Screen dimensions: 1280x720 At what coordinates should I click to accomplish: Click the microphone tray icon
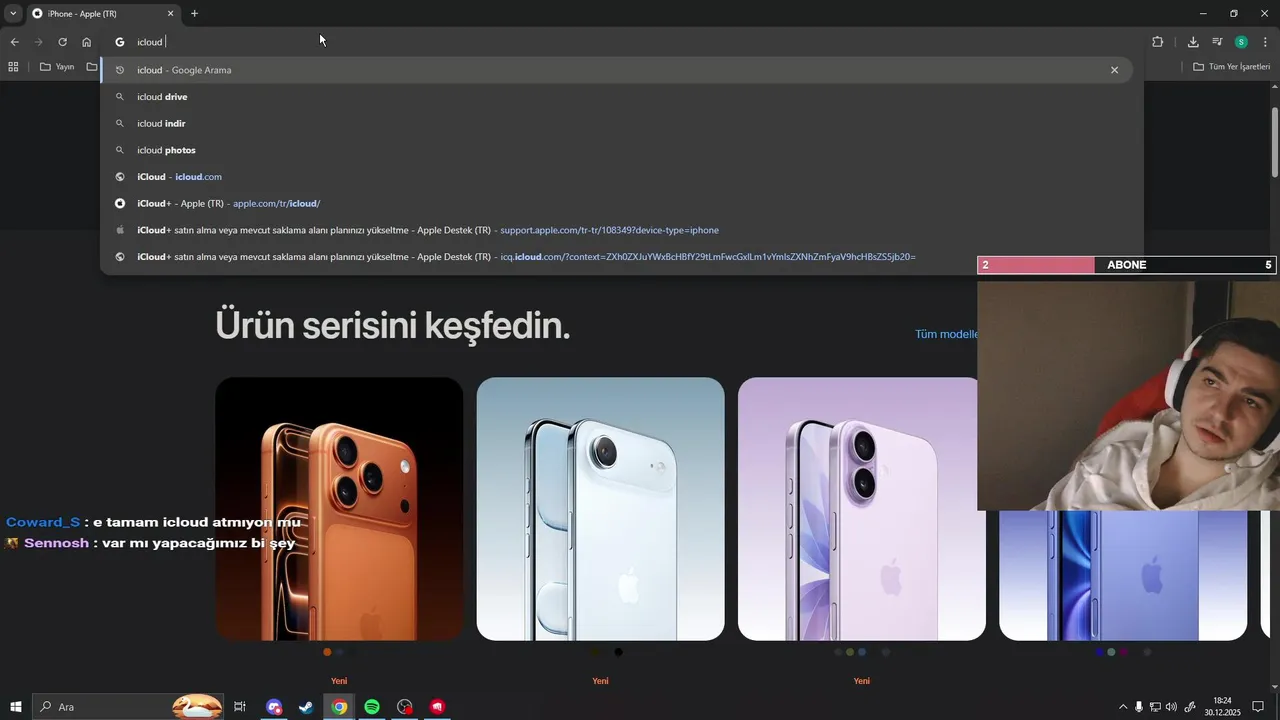[1138, 707]
